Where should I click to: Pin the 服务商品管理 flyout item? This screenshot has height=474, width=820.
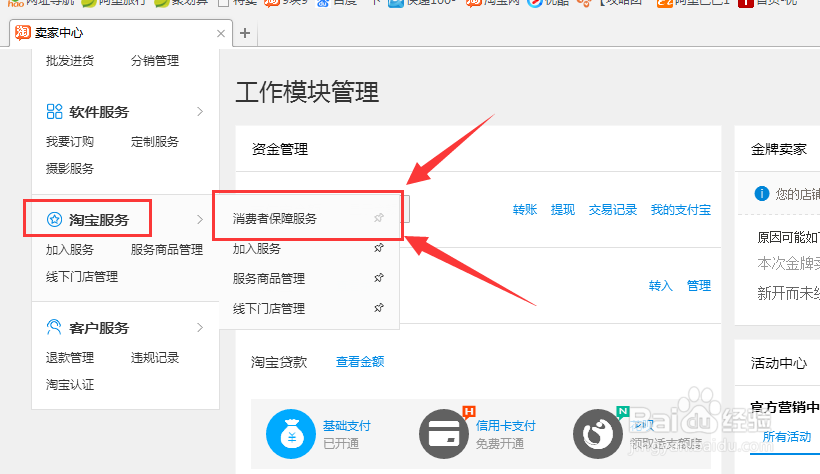pyautogui.click(x=379, y=278)
